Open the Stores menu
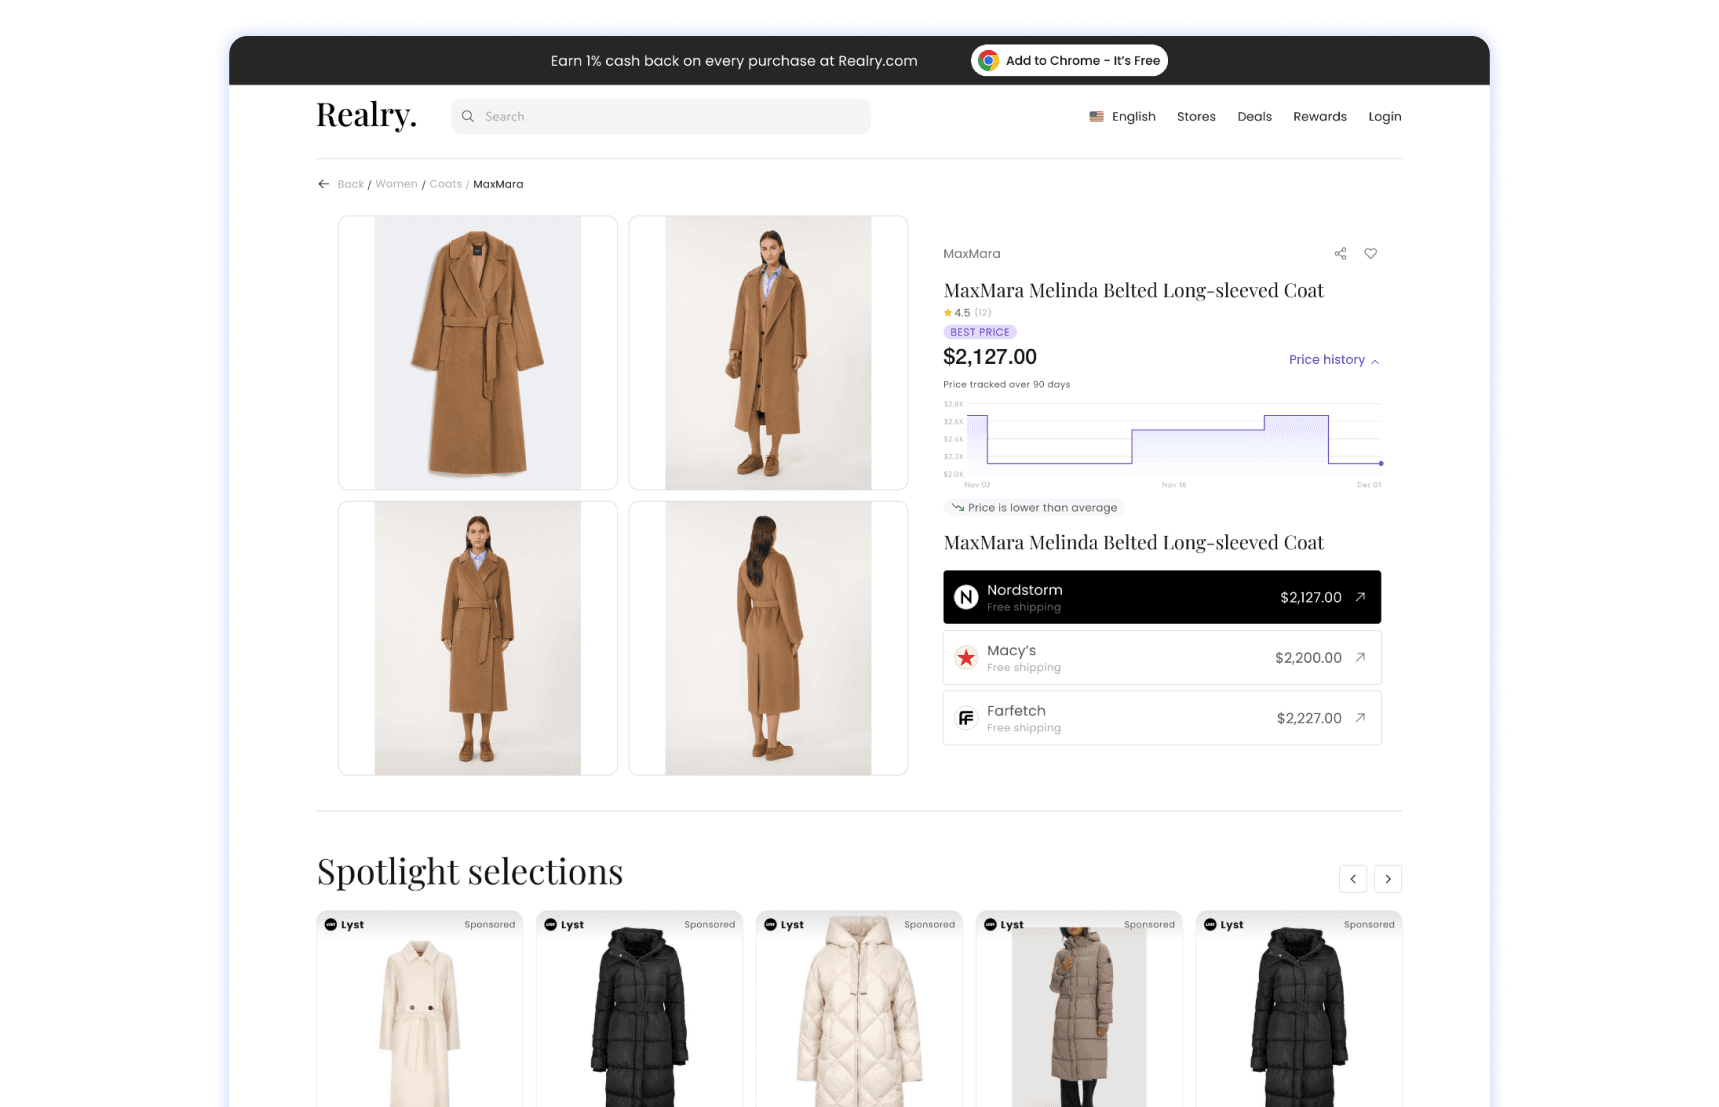 click(x=1196, y=117)
